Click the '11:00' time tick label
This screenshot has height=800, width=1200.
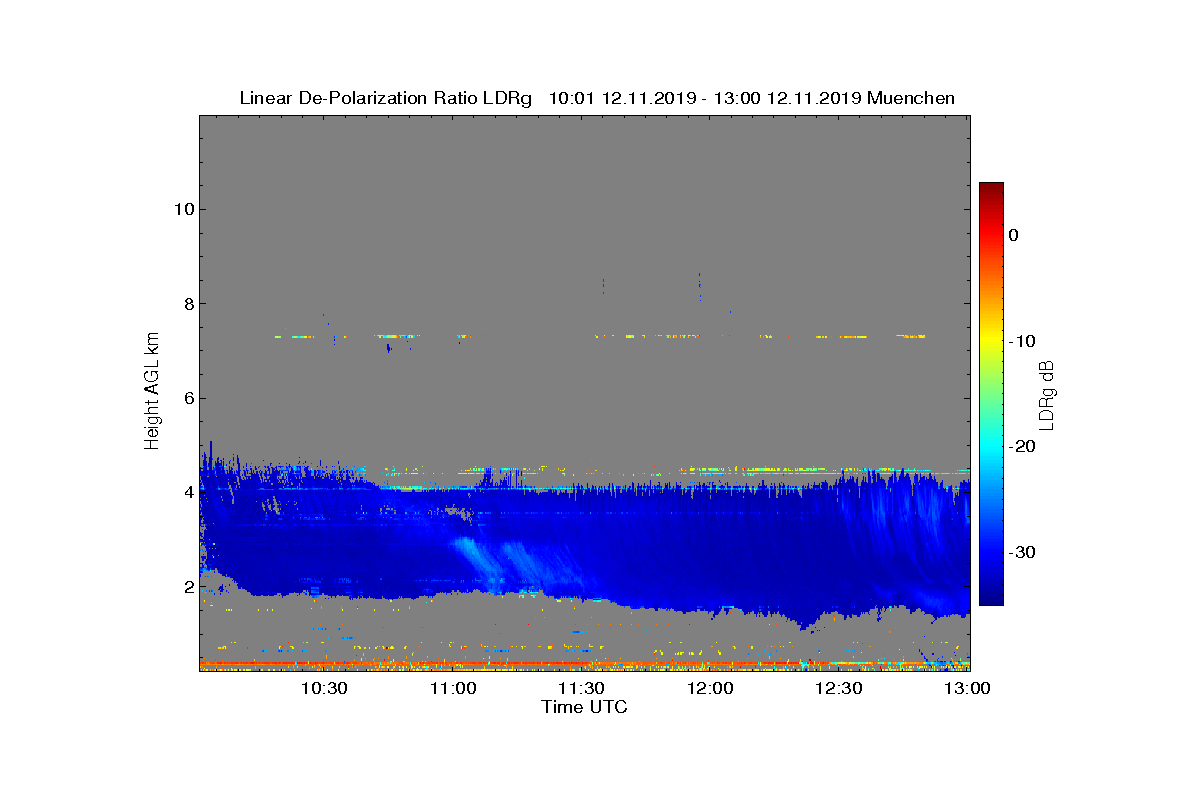click(x=453, y=688)
